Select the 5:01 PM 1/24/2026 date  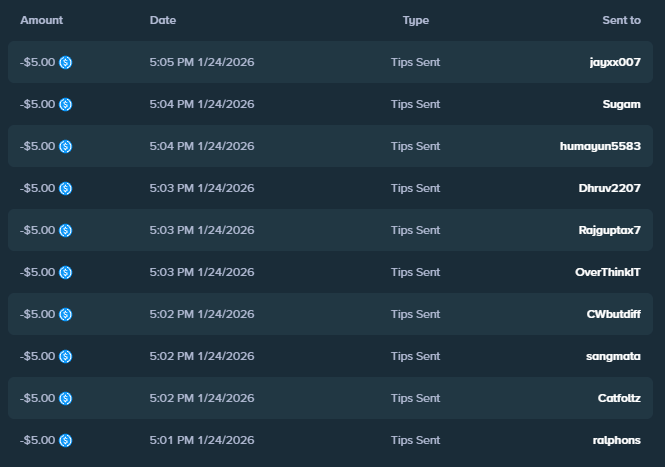click(x=202, y=440)
